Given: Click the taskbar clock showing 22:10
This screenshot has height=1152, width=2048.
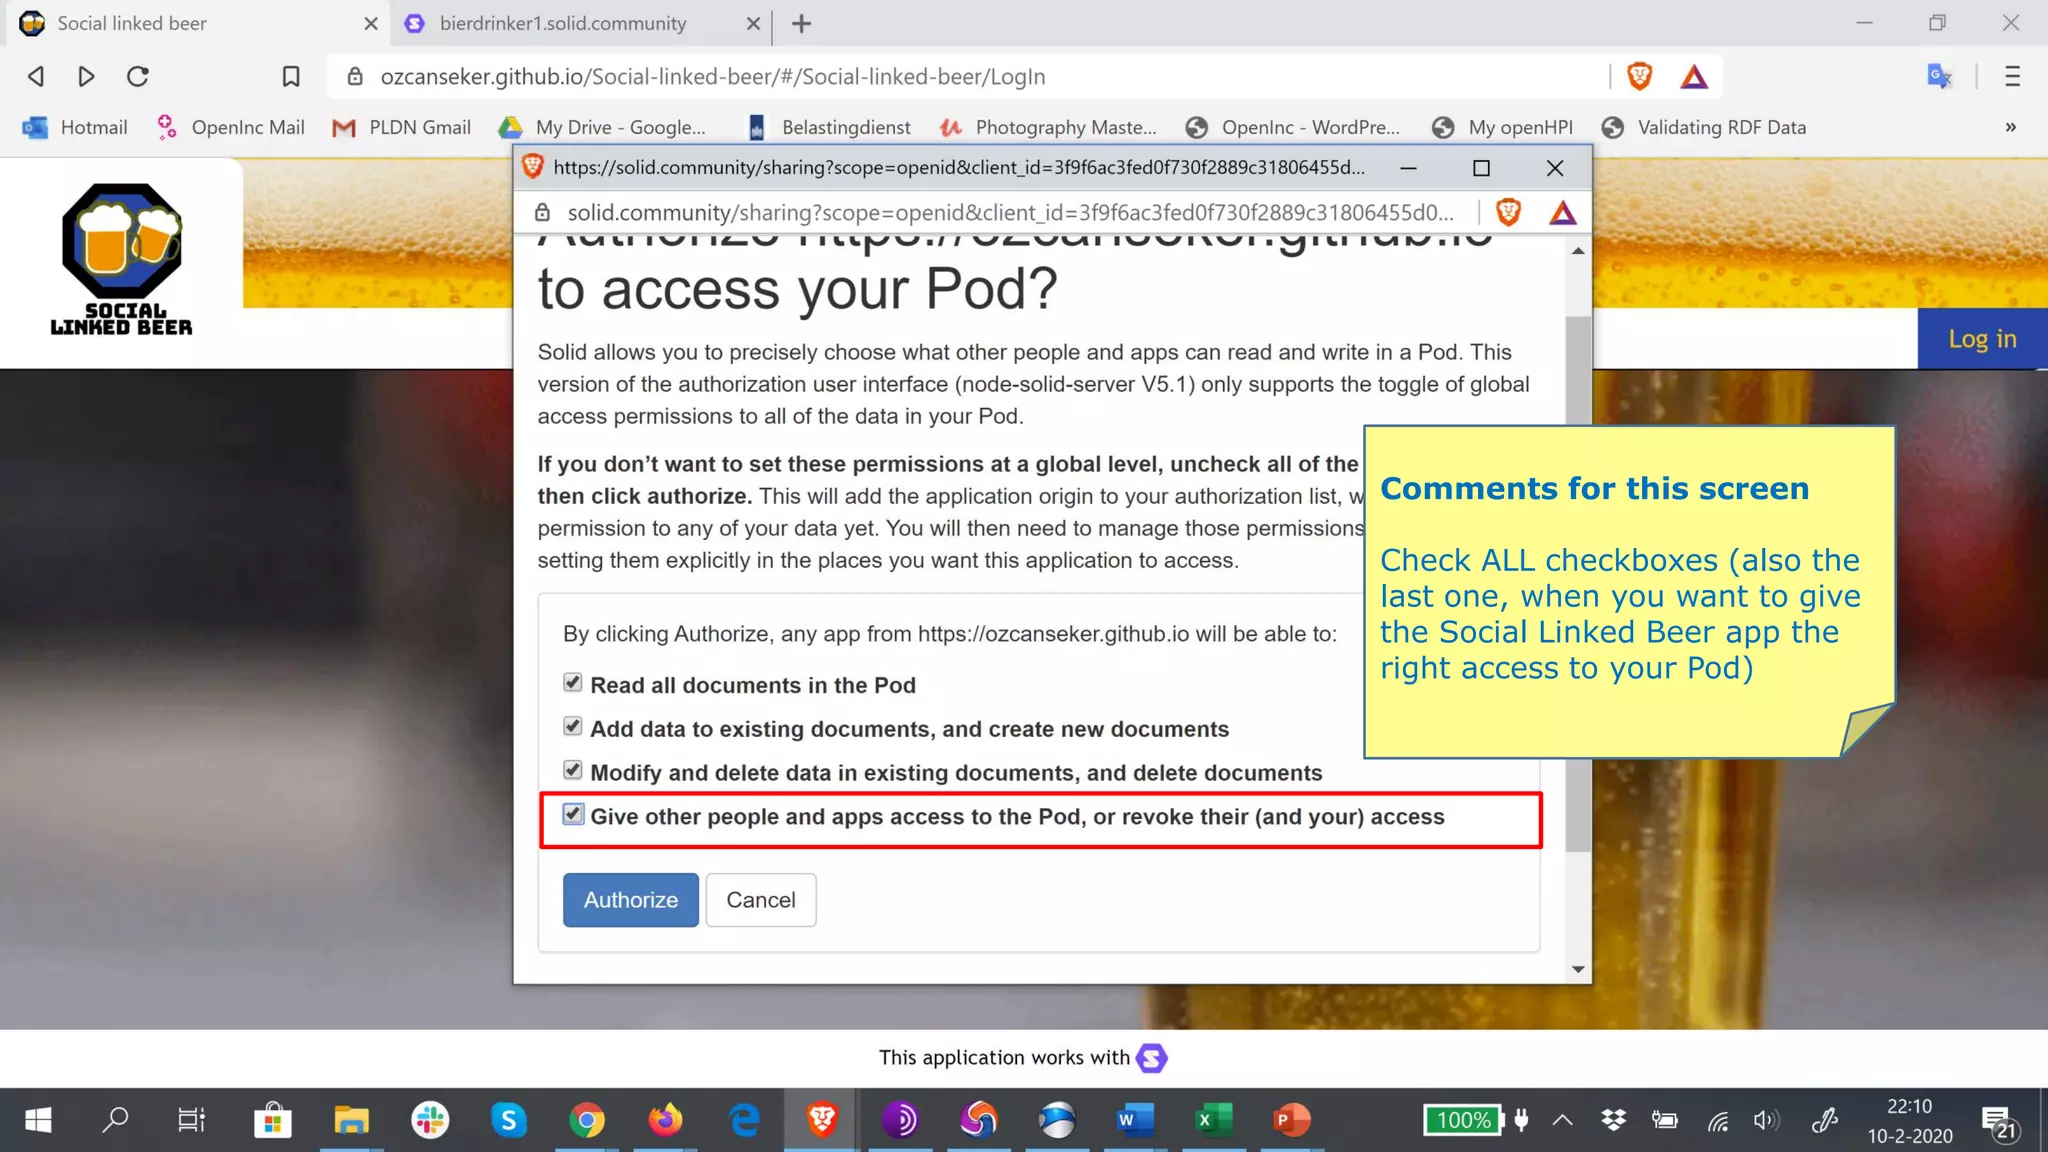Looking at the screenshot, I should (x=1910, y=1120).
